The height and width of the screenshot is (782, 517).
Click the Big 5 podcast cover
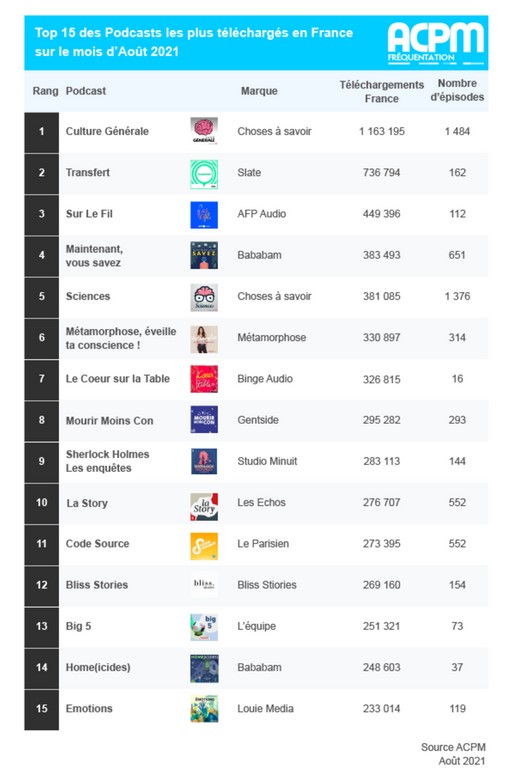pyautogui.click(x=204, y=627)
